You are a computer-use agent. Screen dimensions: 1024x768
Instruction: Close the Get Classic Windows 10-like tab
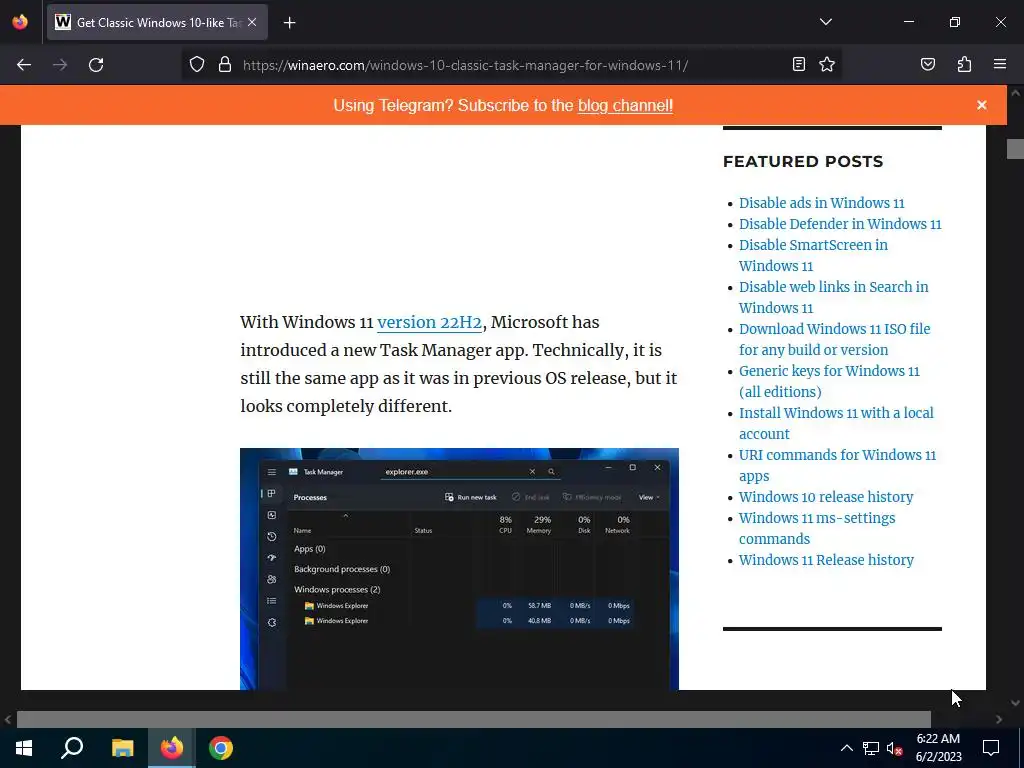point(252,22)
